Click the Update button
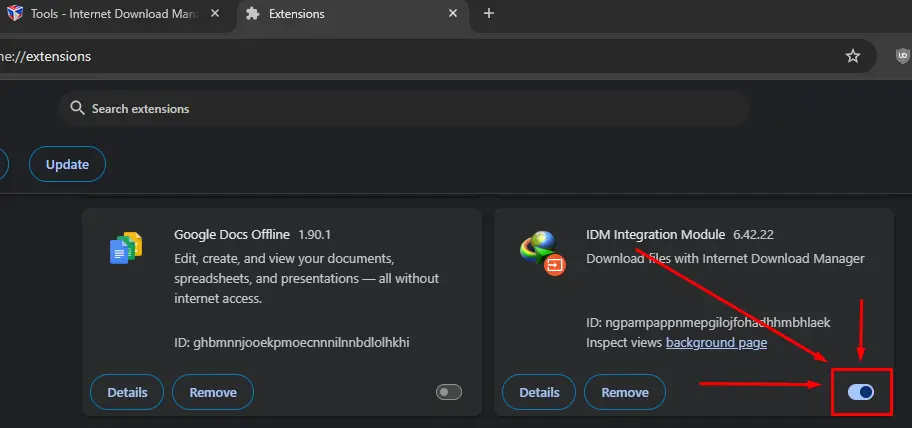Image resolution: width=912 pixels, height=428 pixels. [67, 164]
